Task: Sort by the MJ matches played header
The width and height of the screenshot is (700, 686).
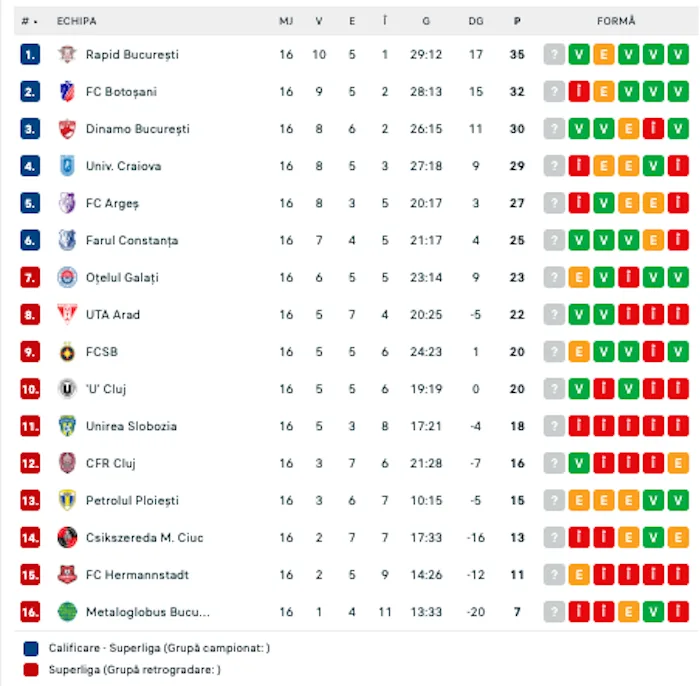Action: pyautogui.click(x=286, y=20)
